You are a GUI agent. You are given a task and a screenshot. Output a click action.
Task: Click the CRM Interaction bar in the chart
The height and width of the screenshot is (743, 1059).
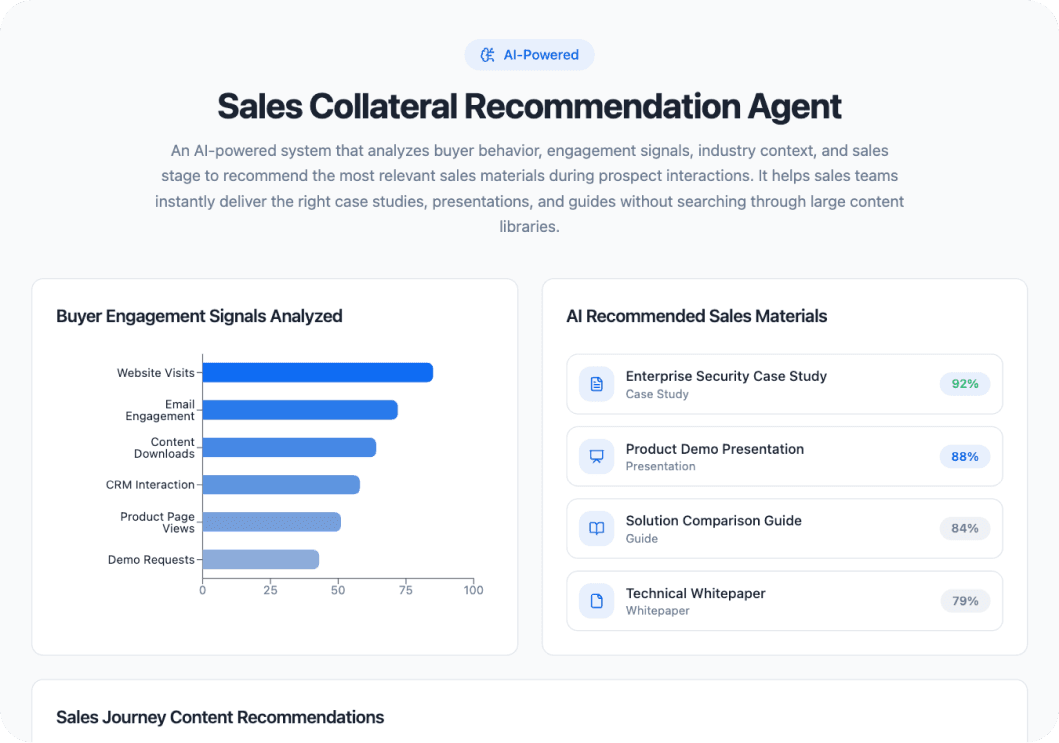click(280, 484)
